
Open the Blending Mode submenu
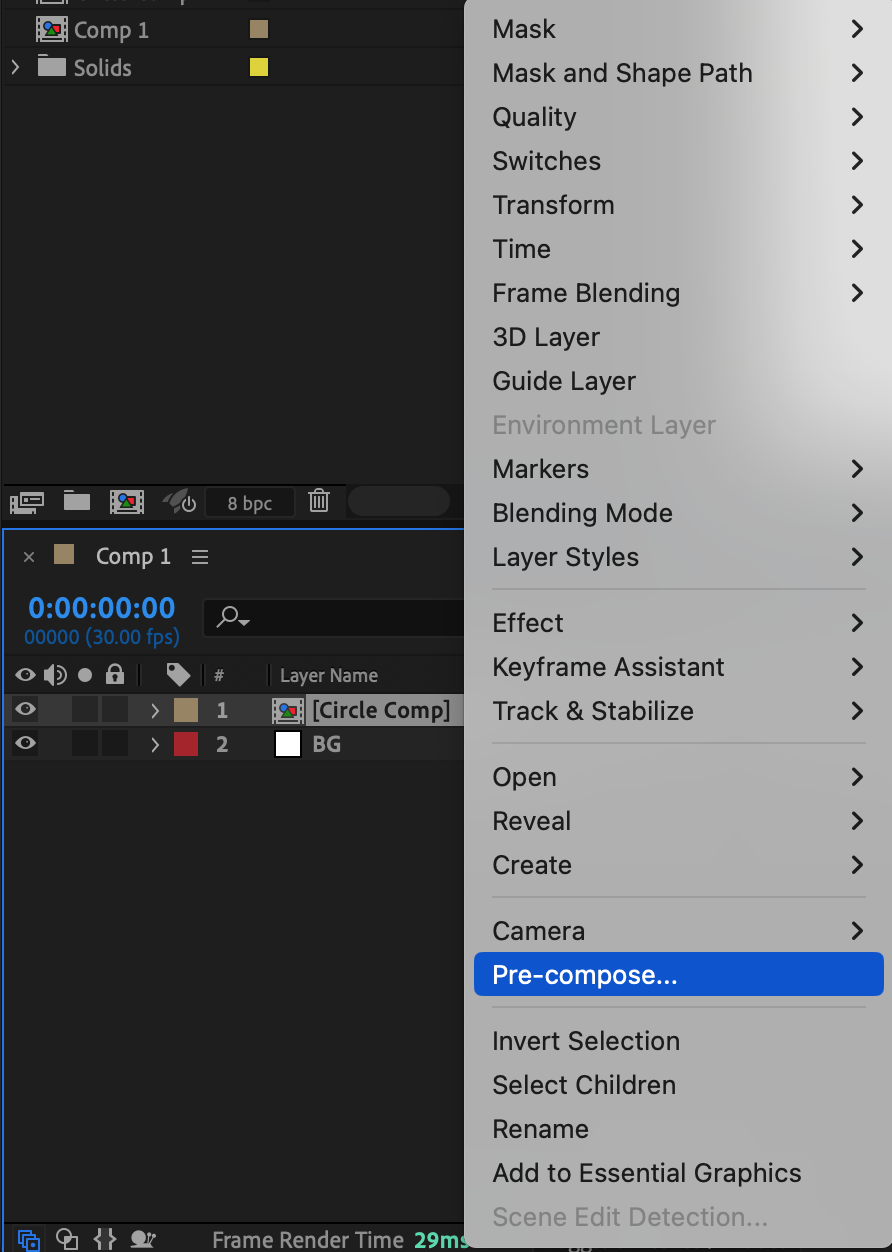pyautogui.click(x=582, y=513)
